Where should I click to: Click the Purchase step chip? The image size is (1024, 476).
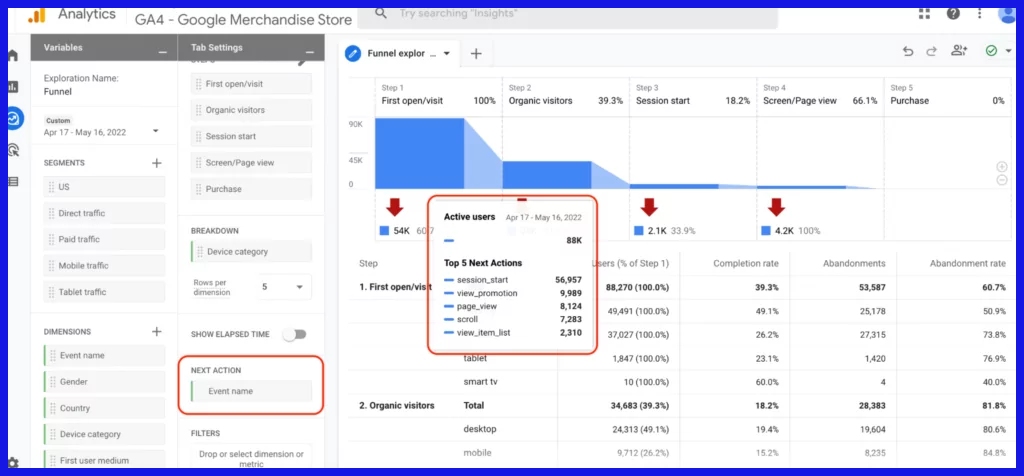251,189
